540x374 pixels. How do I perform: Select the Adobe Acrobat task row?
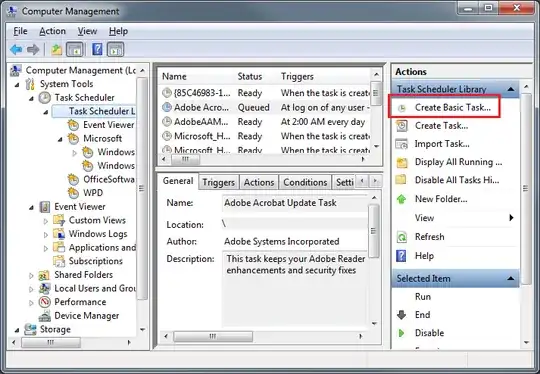point(264,107)
